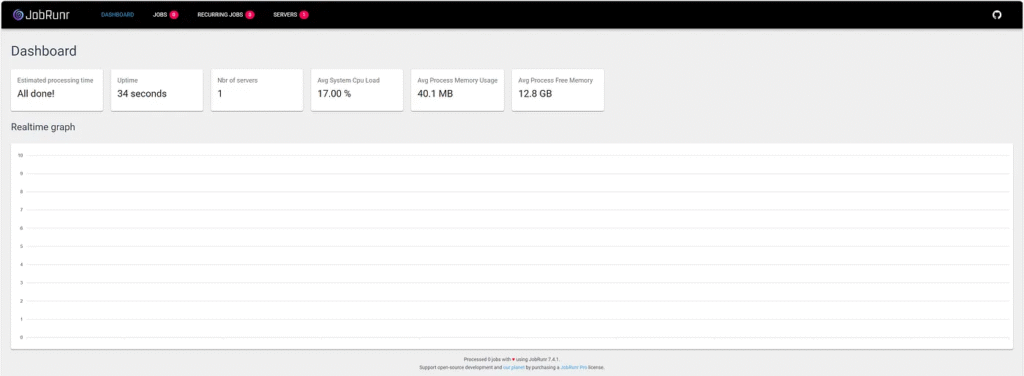Click the 'Dashboard' page heading
This screenshot has height=376, width=1024.
pyautogui.click(x=44, y=51)
